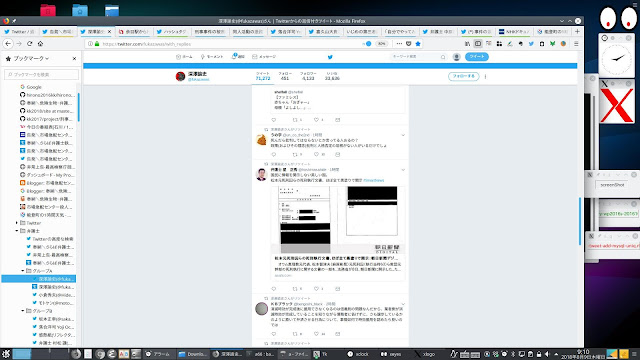
Task: Open the Twitter Home nav item
Action: [x=184, y=57]
